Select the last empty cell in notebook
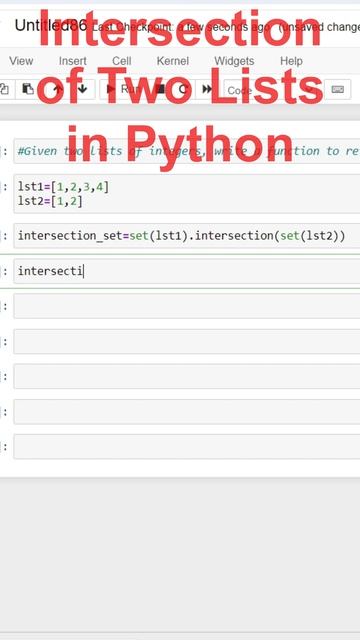Viewport: 360px width, 640px height. [187, 447]
